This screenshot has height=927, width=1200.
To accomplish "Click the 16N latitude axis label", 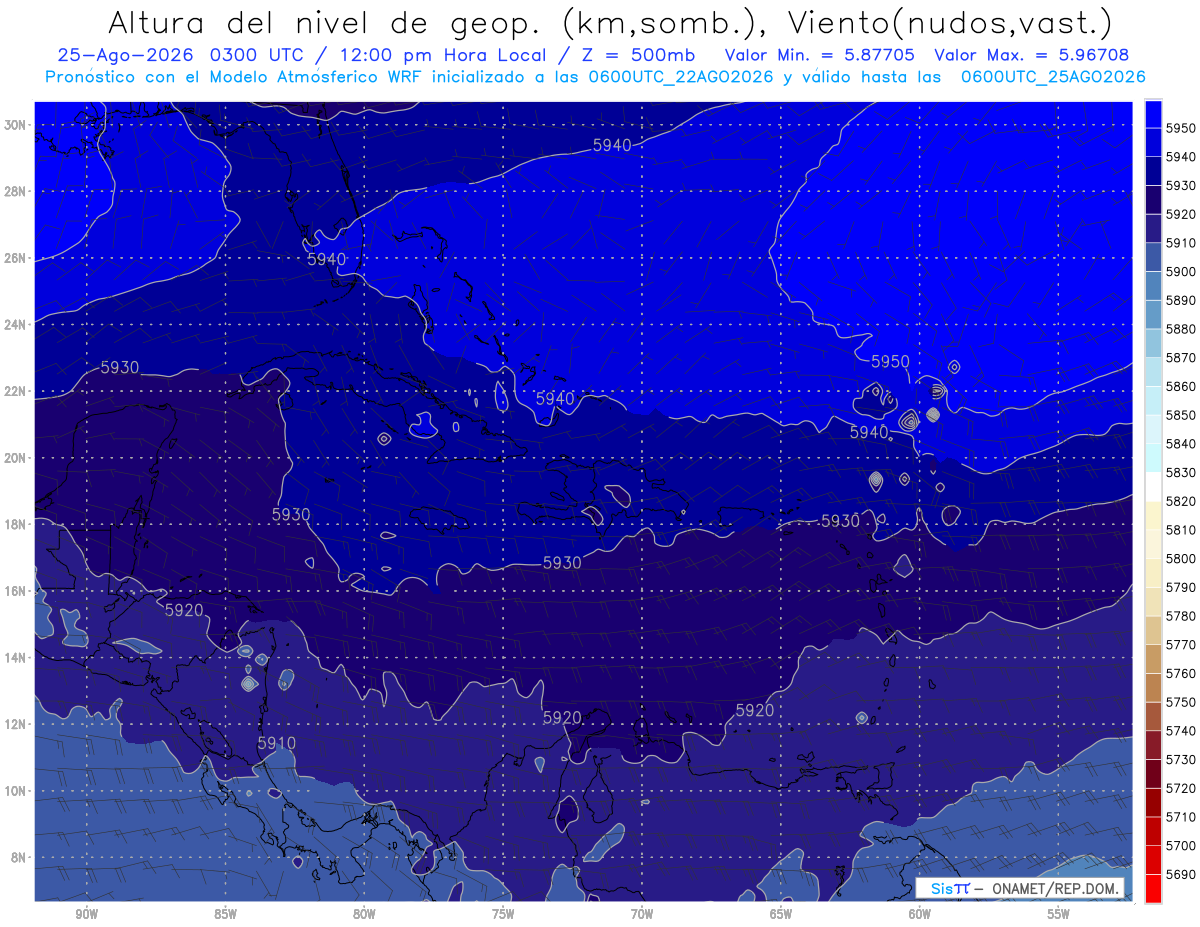I will point(17,591).
